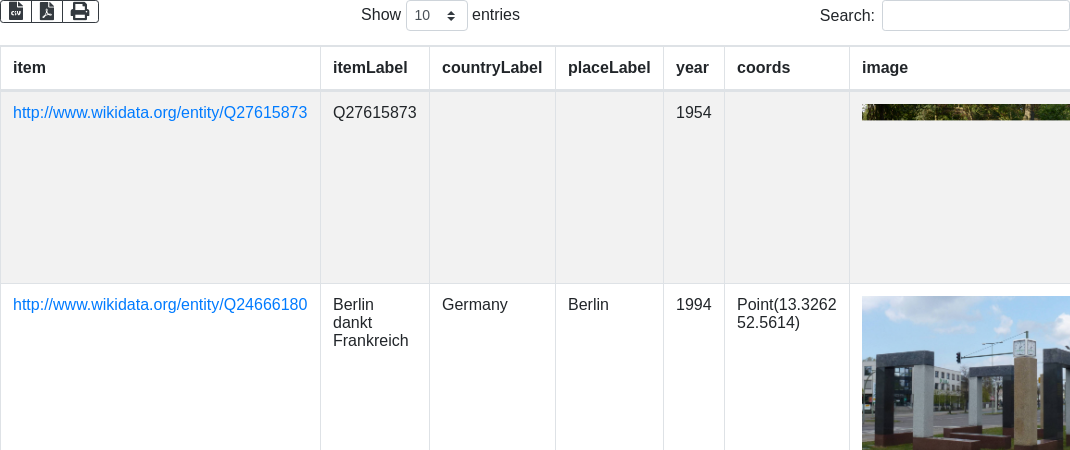This screenshot has height=450, width=1070.
Task: Sort by the year column header
Action: click(x=692, y=68)
